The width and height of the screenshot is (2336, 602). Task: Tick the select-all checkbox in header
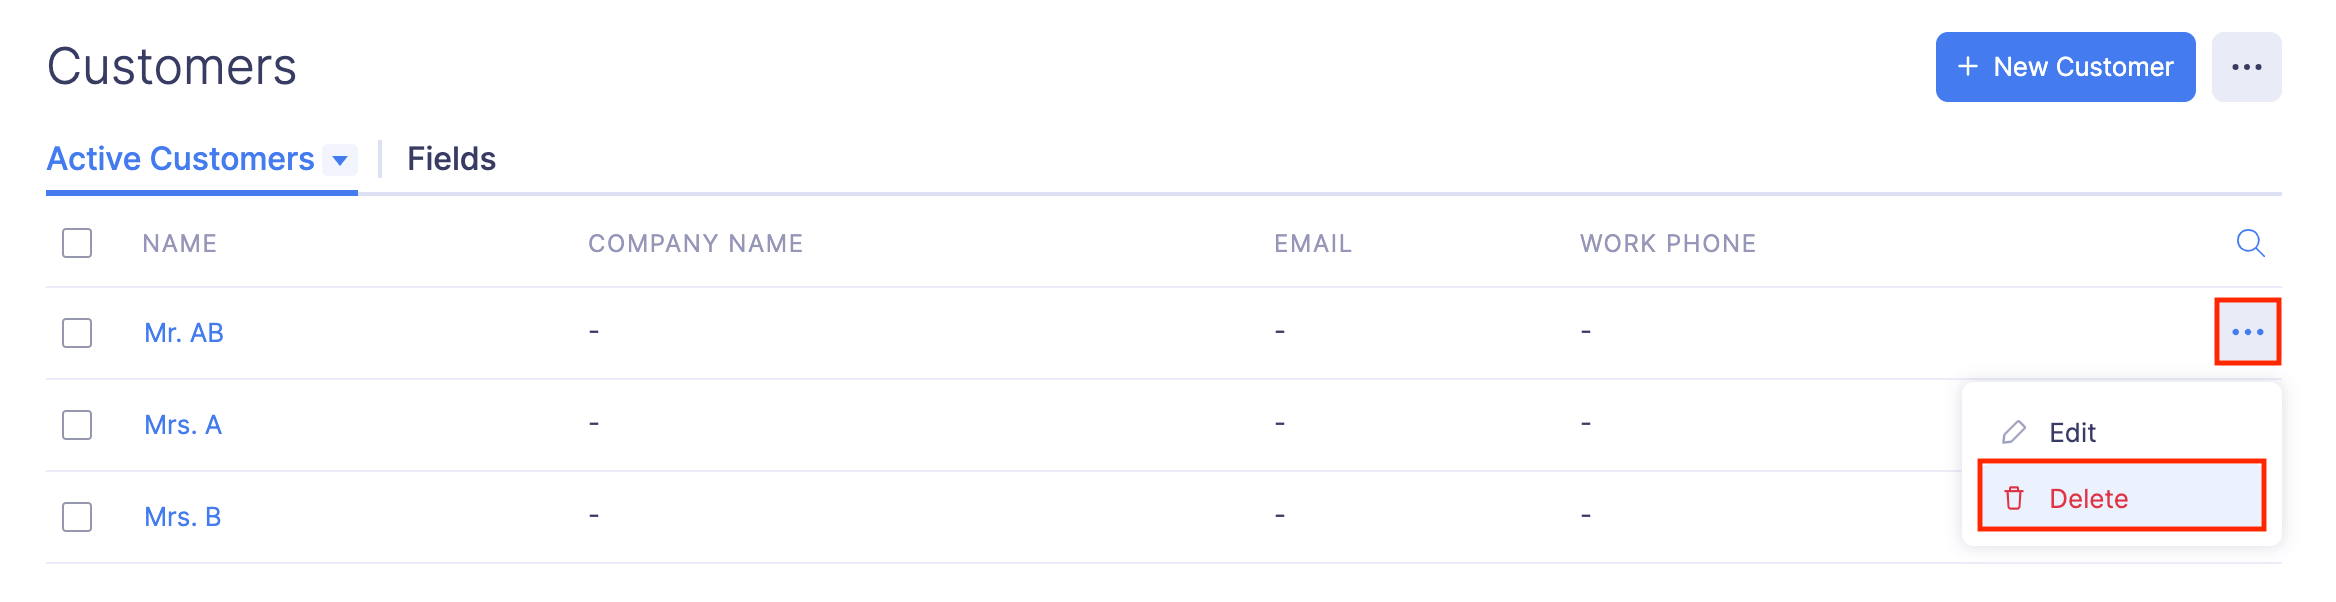point(77,243)
